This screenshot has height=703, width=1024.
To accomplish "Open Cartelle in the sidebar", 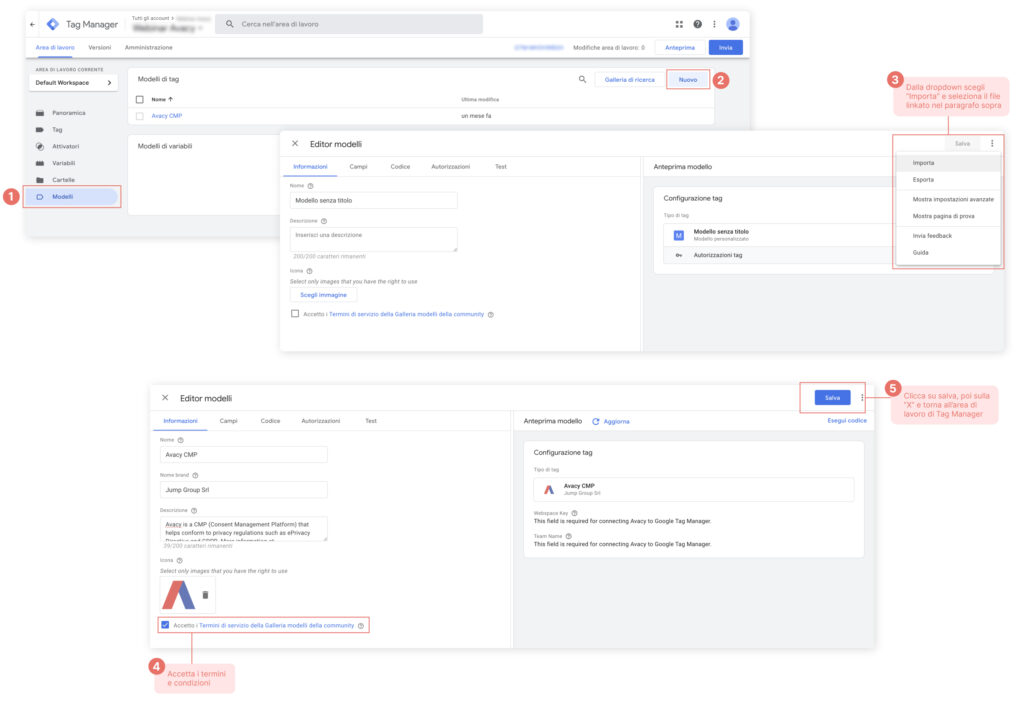I will tap(63, 180).
